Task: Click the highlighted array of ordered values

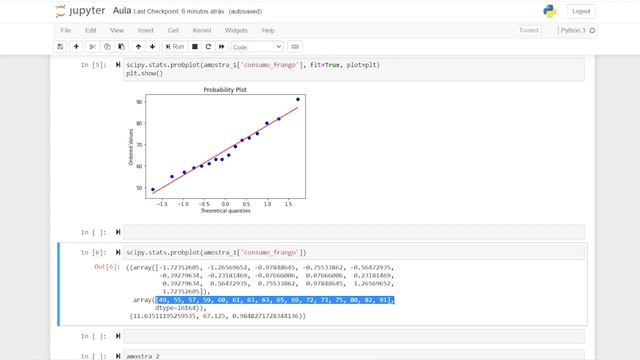Action: pyautogui.click(x=275, y=300)
